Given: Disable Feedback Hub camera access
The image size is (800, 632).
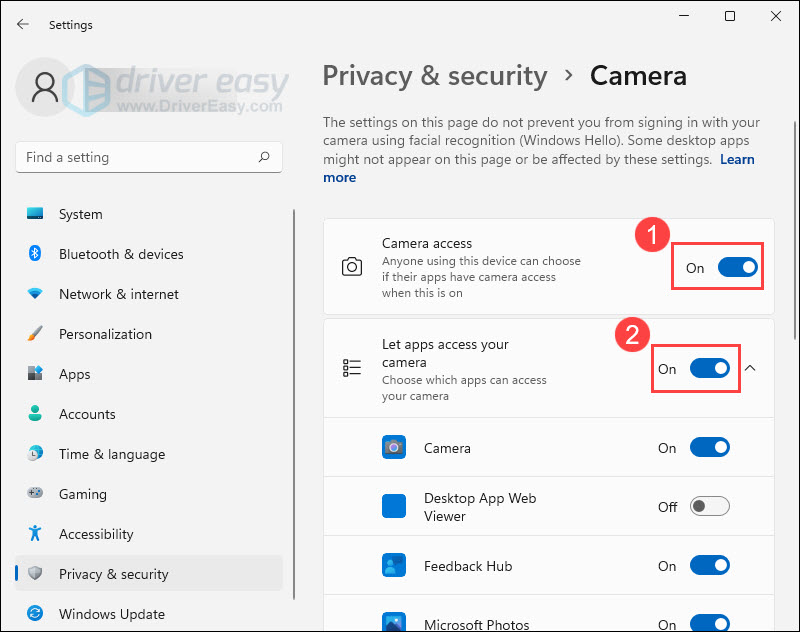Looking at the screenshot, I should 709,565.
